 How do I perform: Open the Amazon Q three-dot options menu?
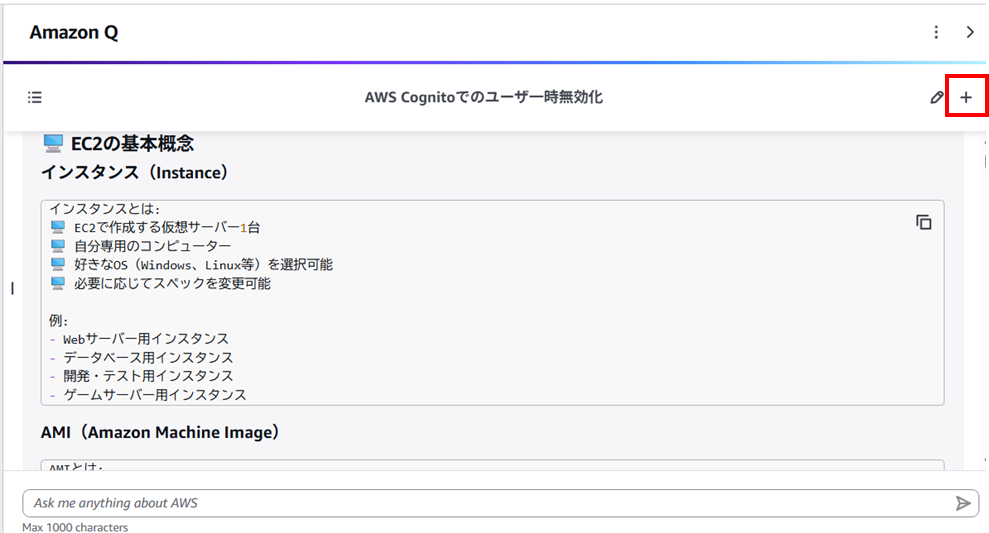click(936, 32)
